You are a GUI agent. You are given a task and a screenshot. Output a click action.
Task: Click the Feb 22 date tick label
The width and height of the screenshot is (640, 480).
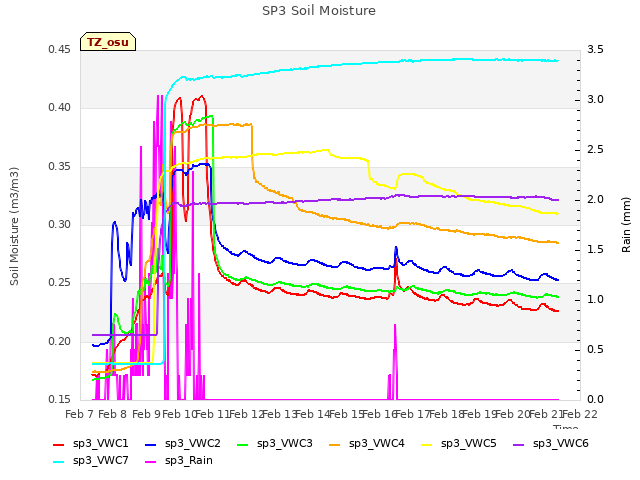[x=580, y=414]
